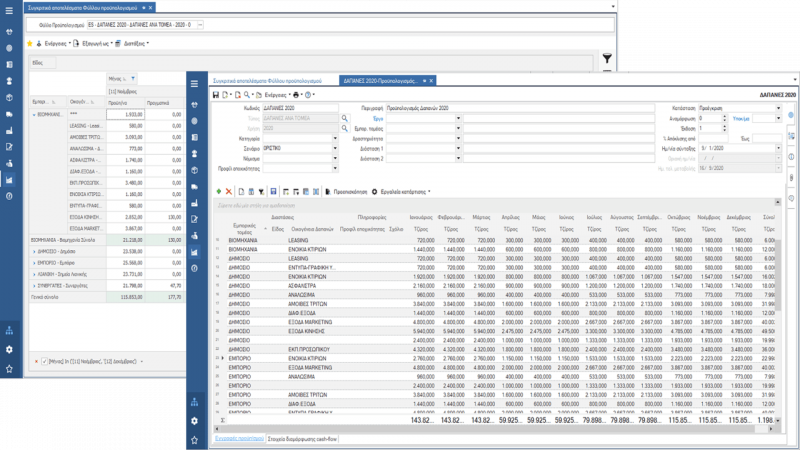Click the factory icon in back window sidebar
The width and height of the screenshot is (800, 450).
[x=9, y=131]
